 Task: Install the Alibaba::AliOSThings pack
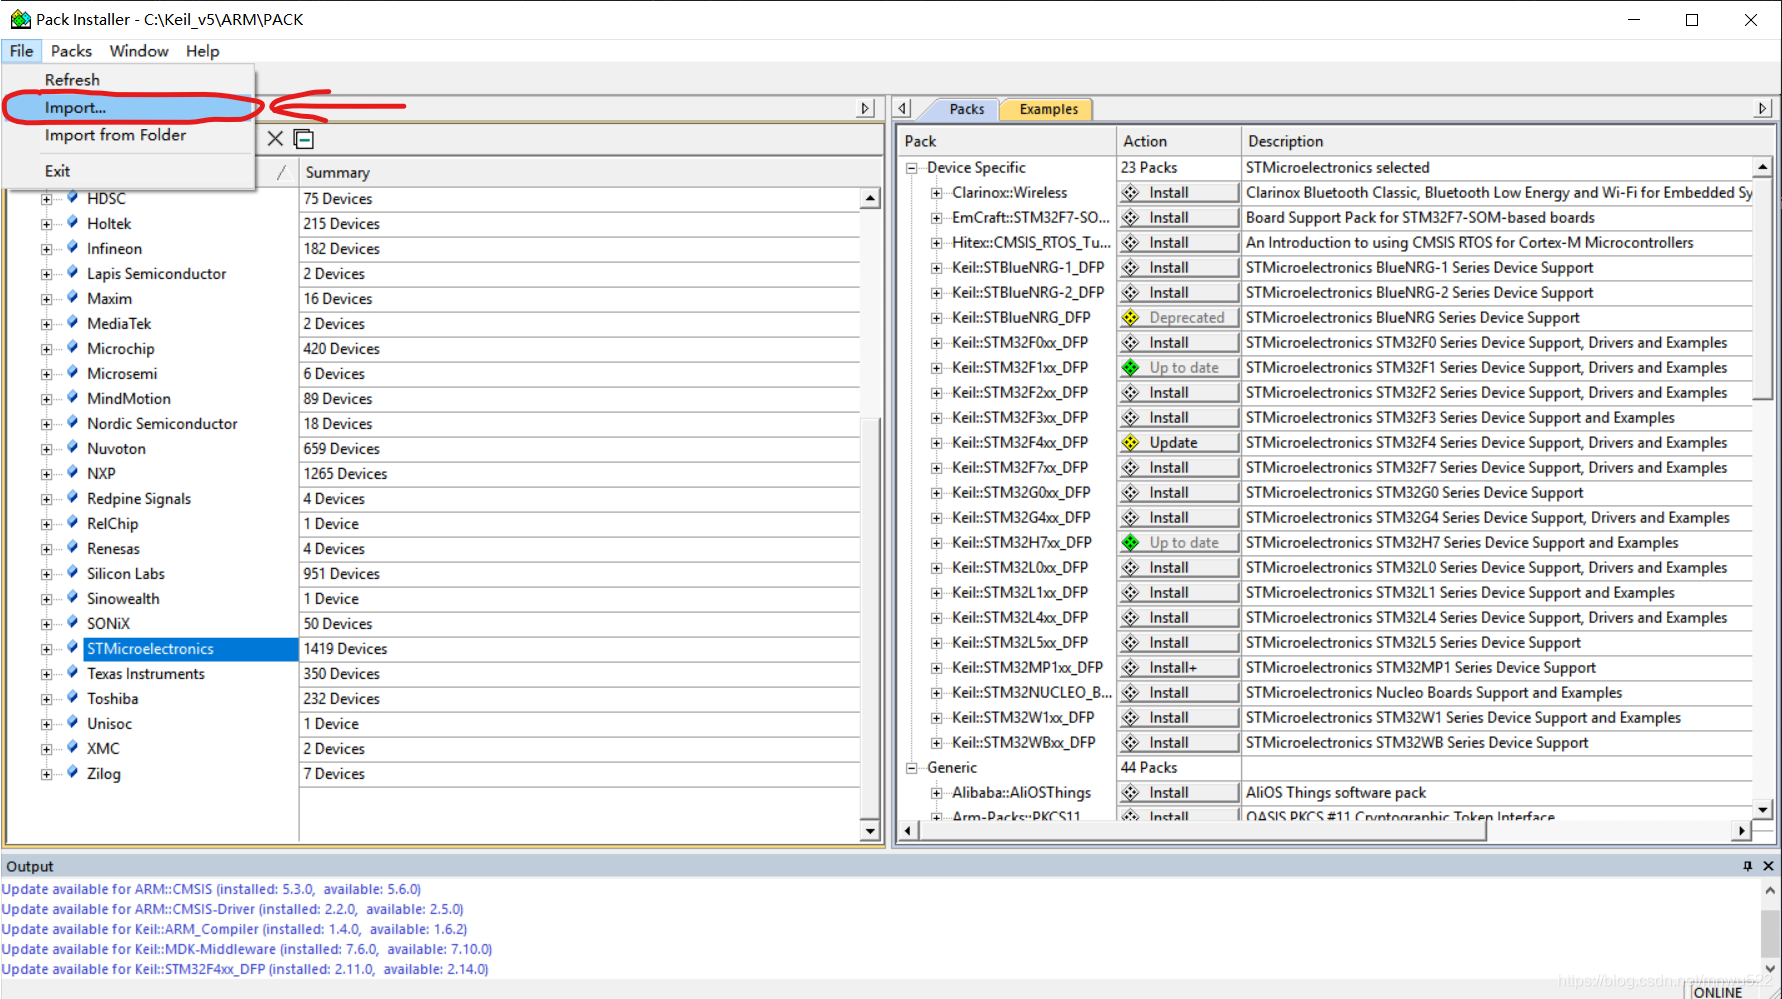point(1178,793)
